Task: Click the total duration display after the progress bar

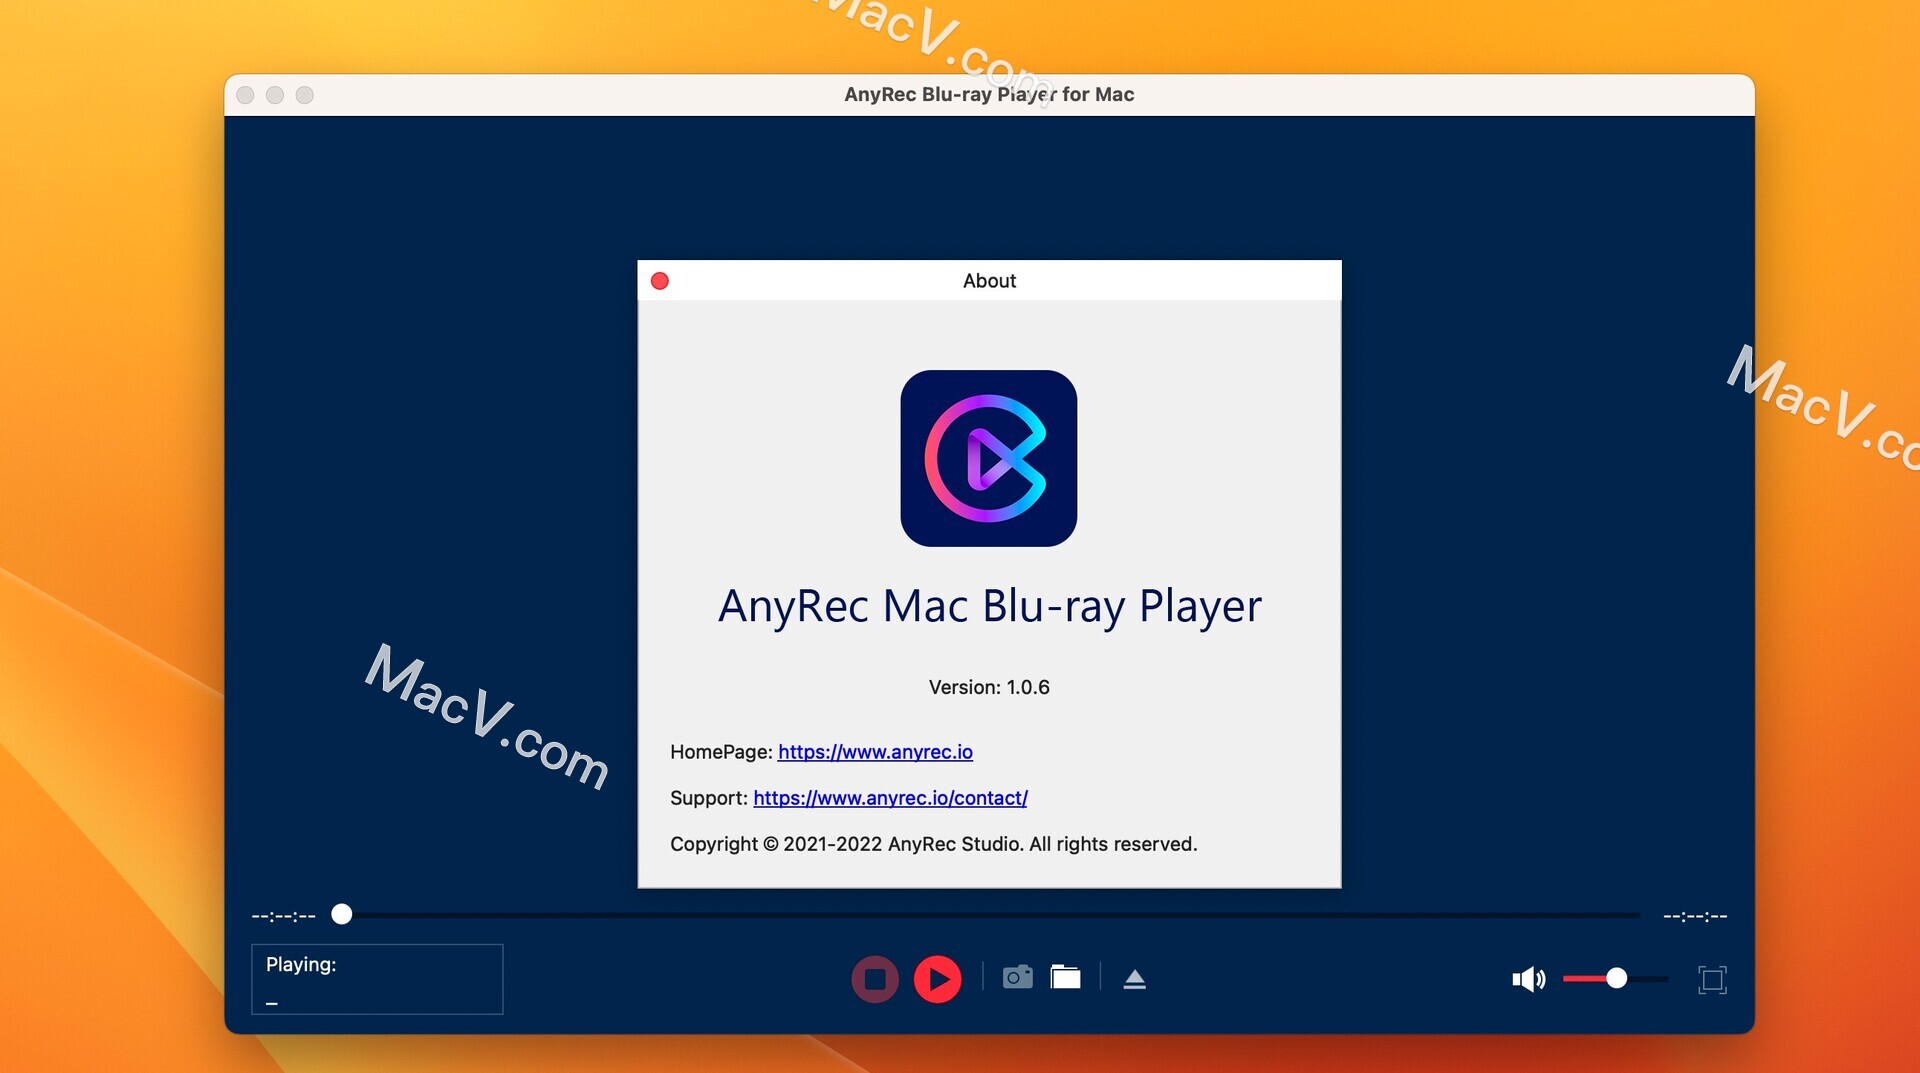Action: click(1695, 916)
